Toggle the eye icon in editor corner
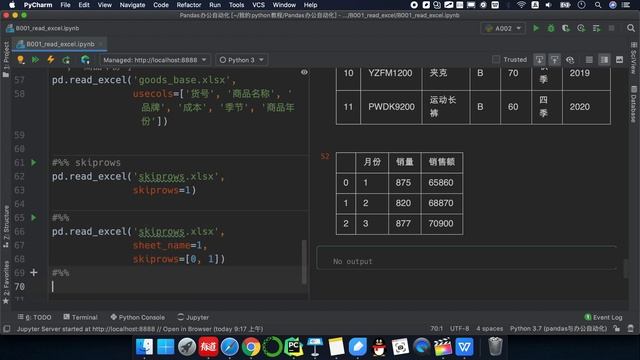This screenshot has height=360, width=640. [304, 72]
